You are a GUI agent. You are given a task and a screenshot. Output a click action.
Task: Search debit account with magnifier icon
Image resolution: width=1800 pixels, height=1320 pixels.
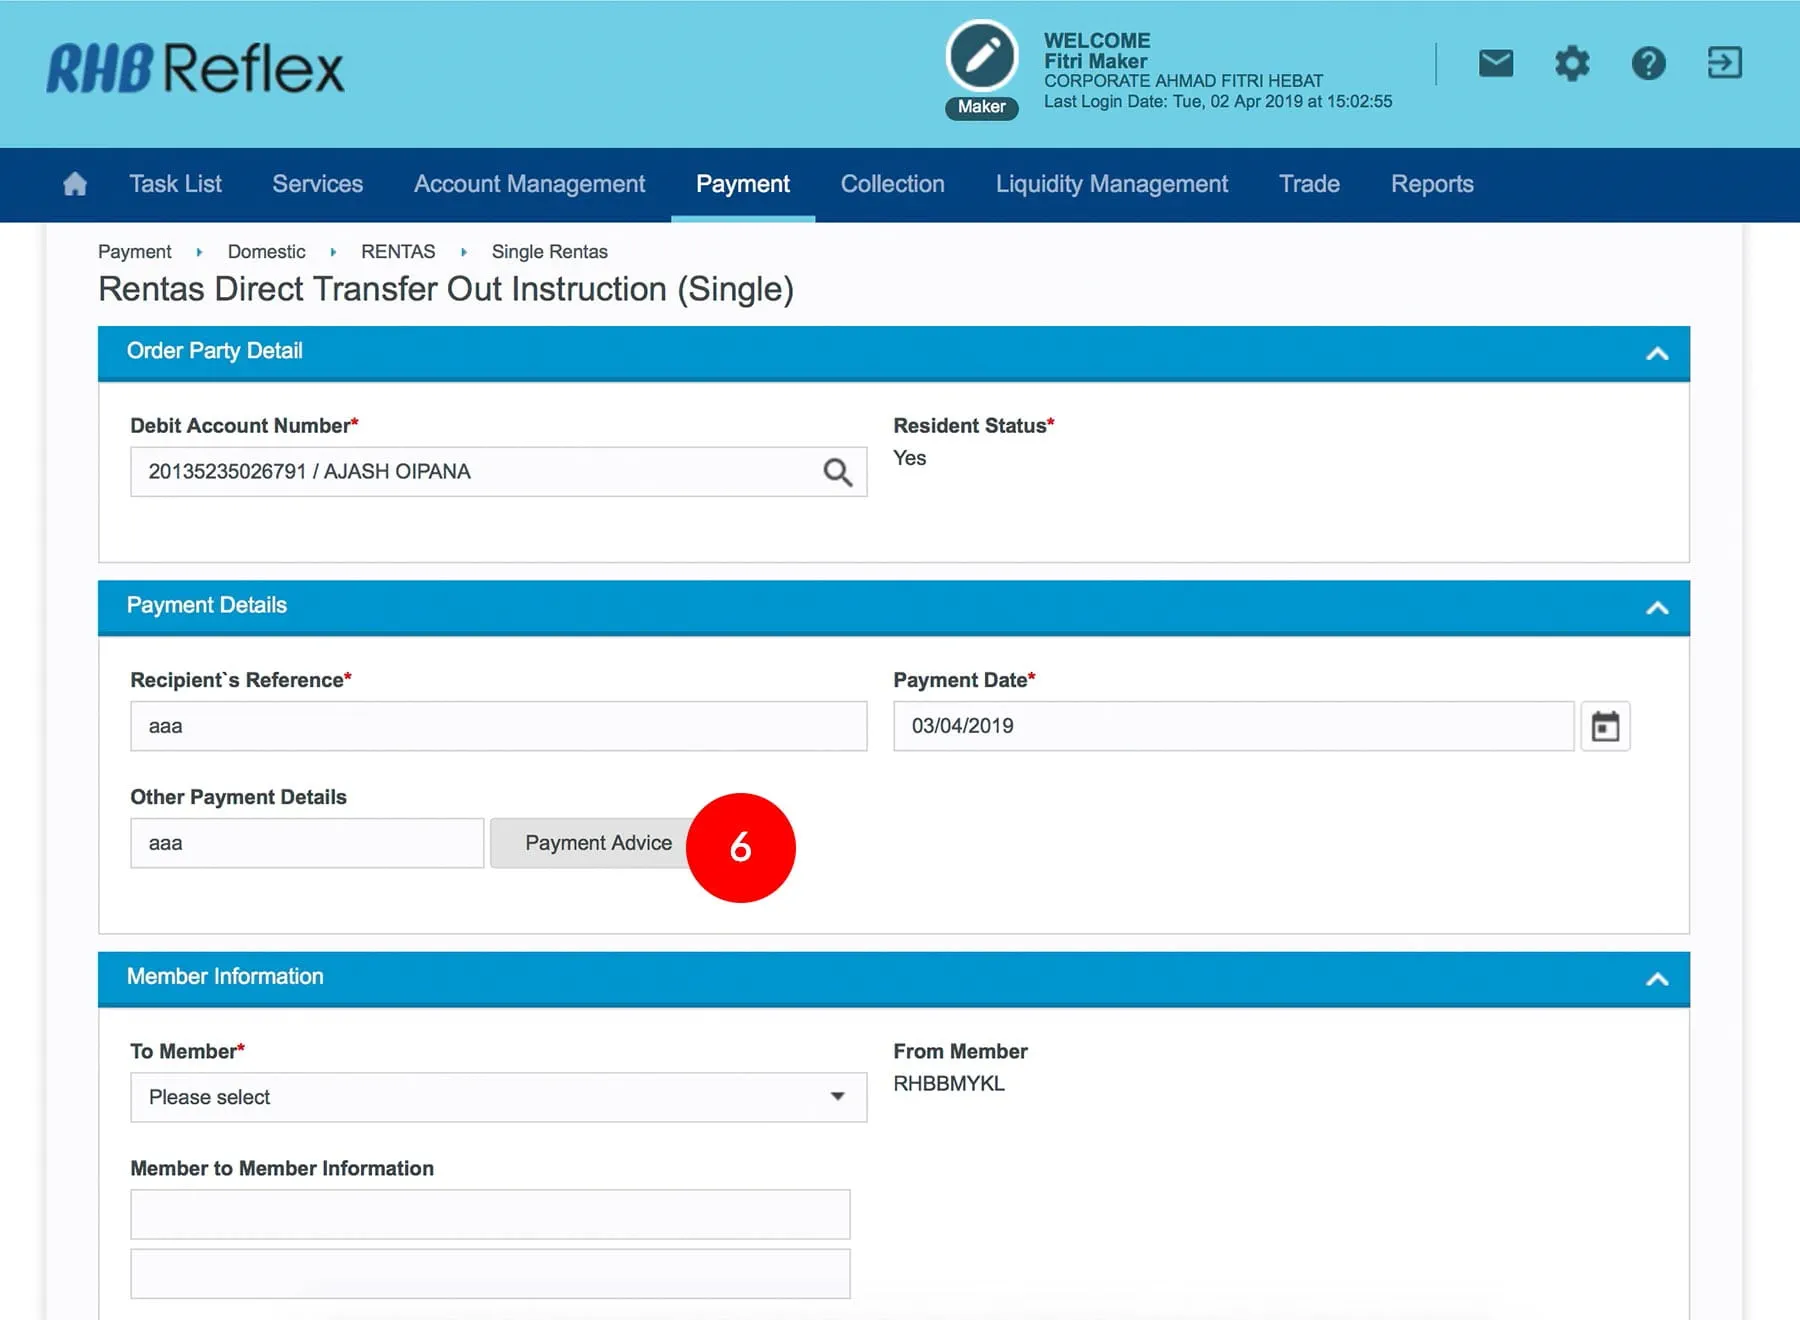[x=837, y=472]
